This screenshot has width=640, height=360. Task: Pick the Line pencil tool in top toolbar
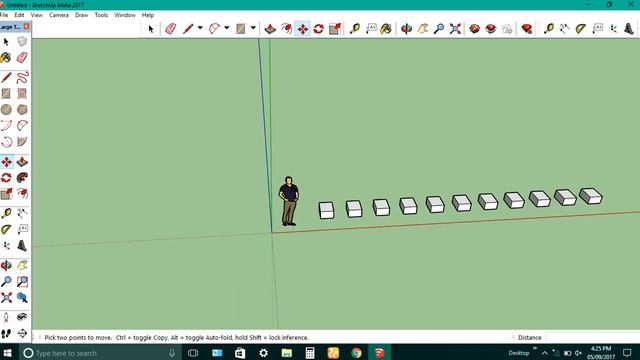point(188,29)
